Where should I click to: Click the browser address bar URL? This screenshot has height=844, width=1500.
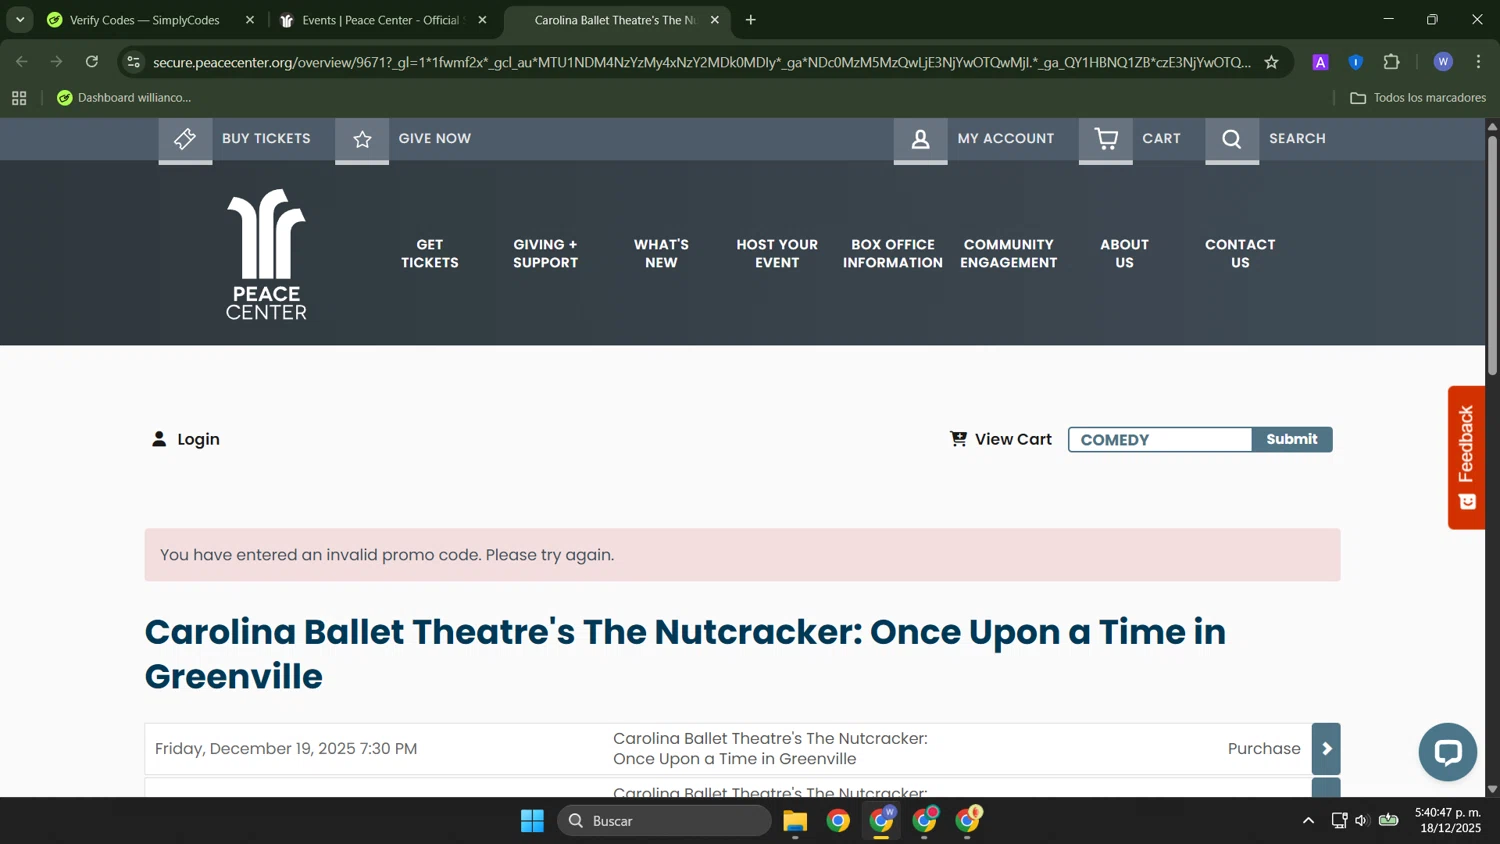click(701, 62)
